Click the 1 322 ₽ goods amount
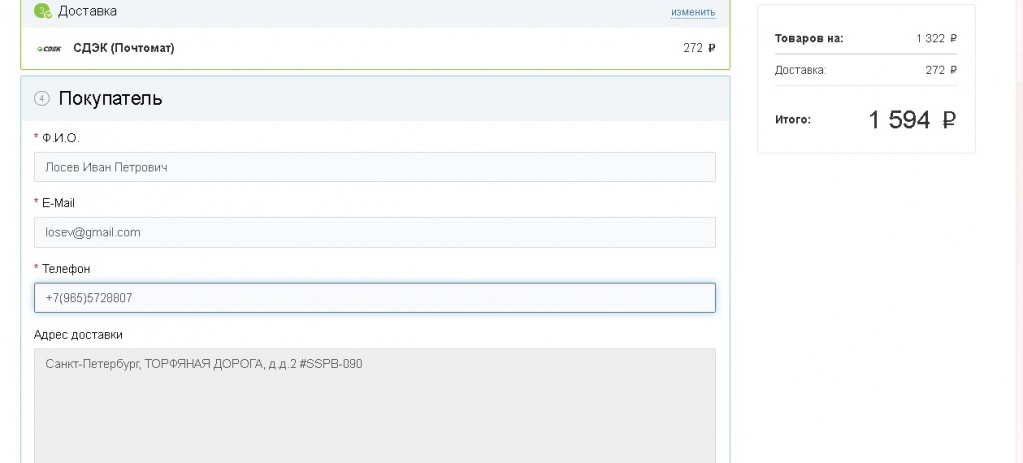Viewport: 1023px width, 463px height. (x=936, y=38)
